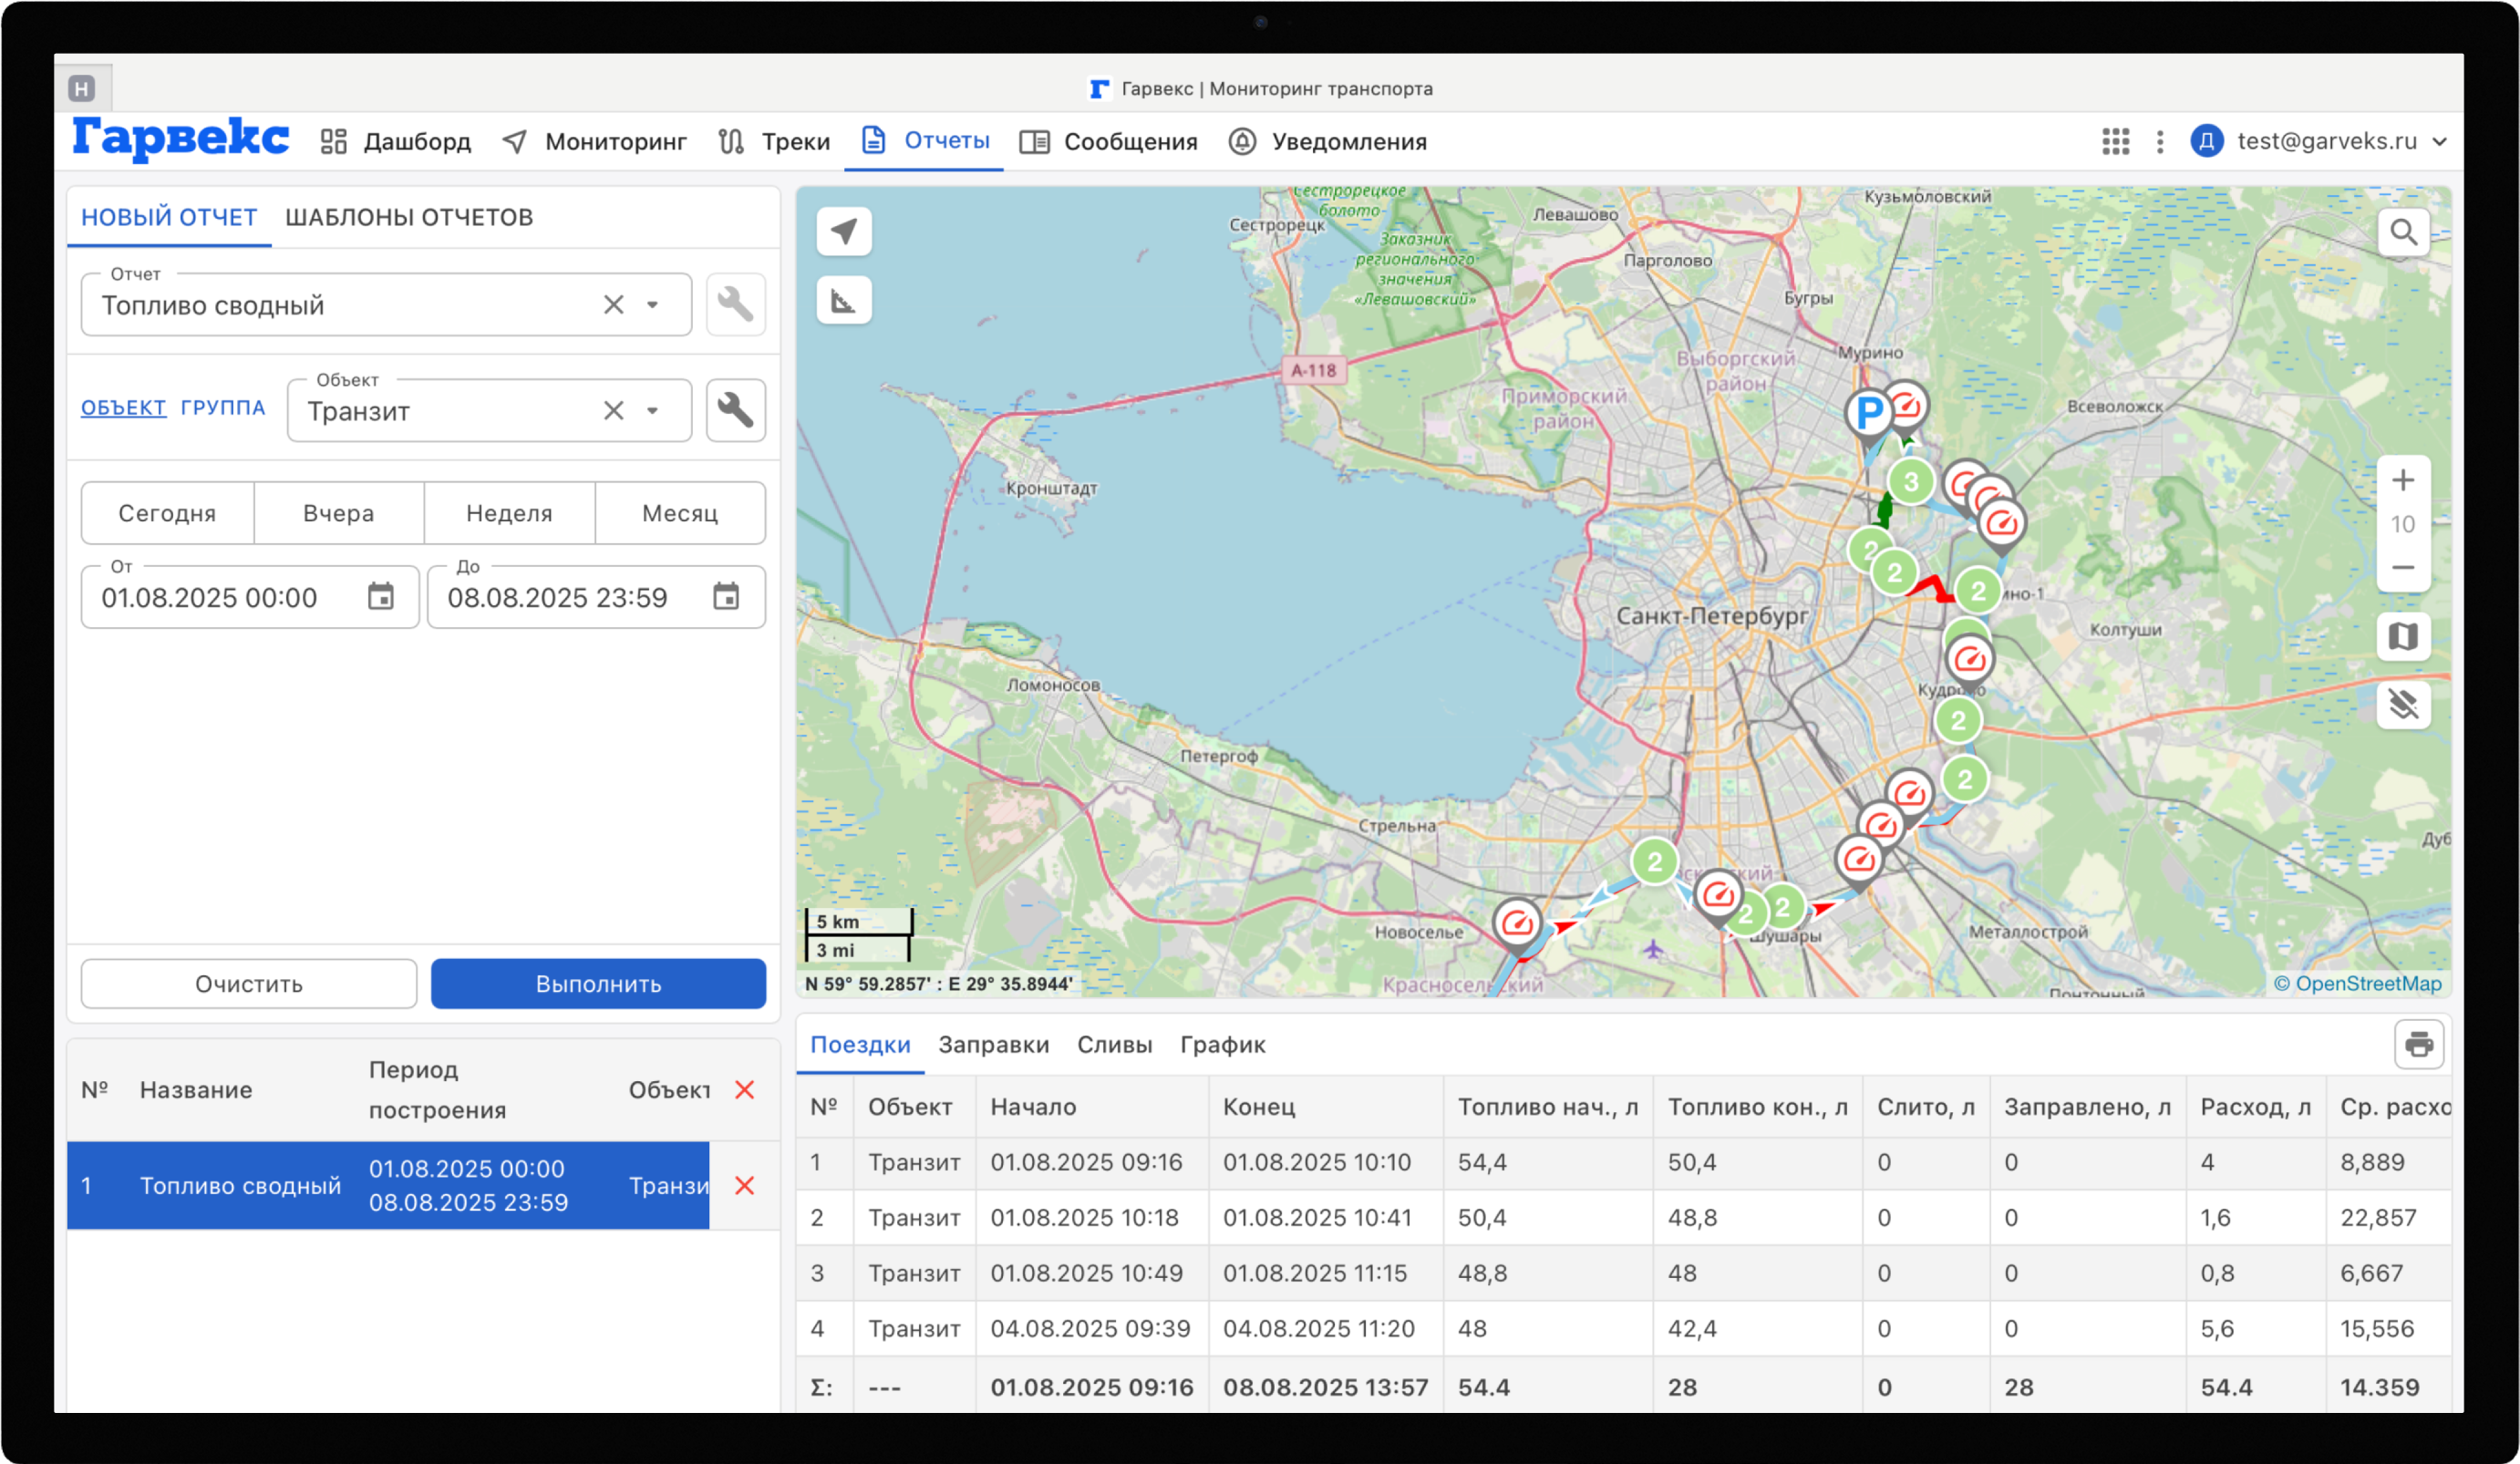Open map layers selector icon
Image resolution: width=2520 pixels, height=1464 pixels.
point(2403,636)
